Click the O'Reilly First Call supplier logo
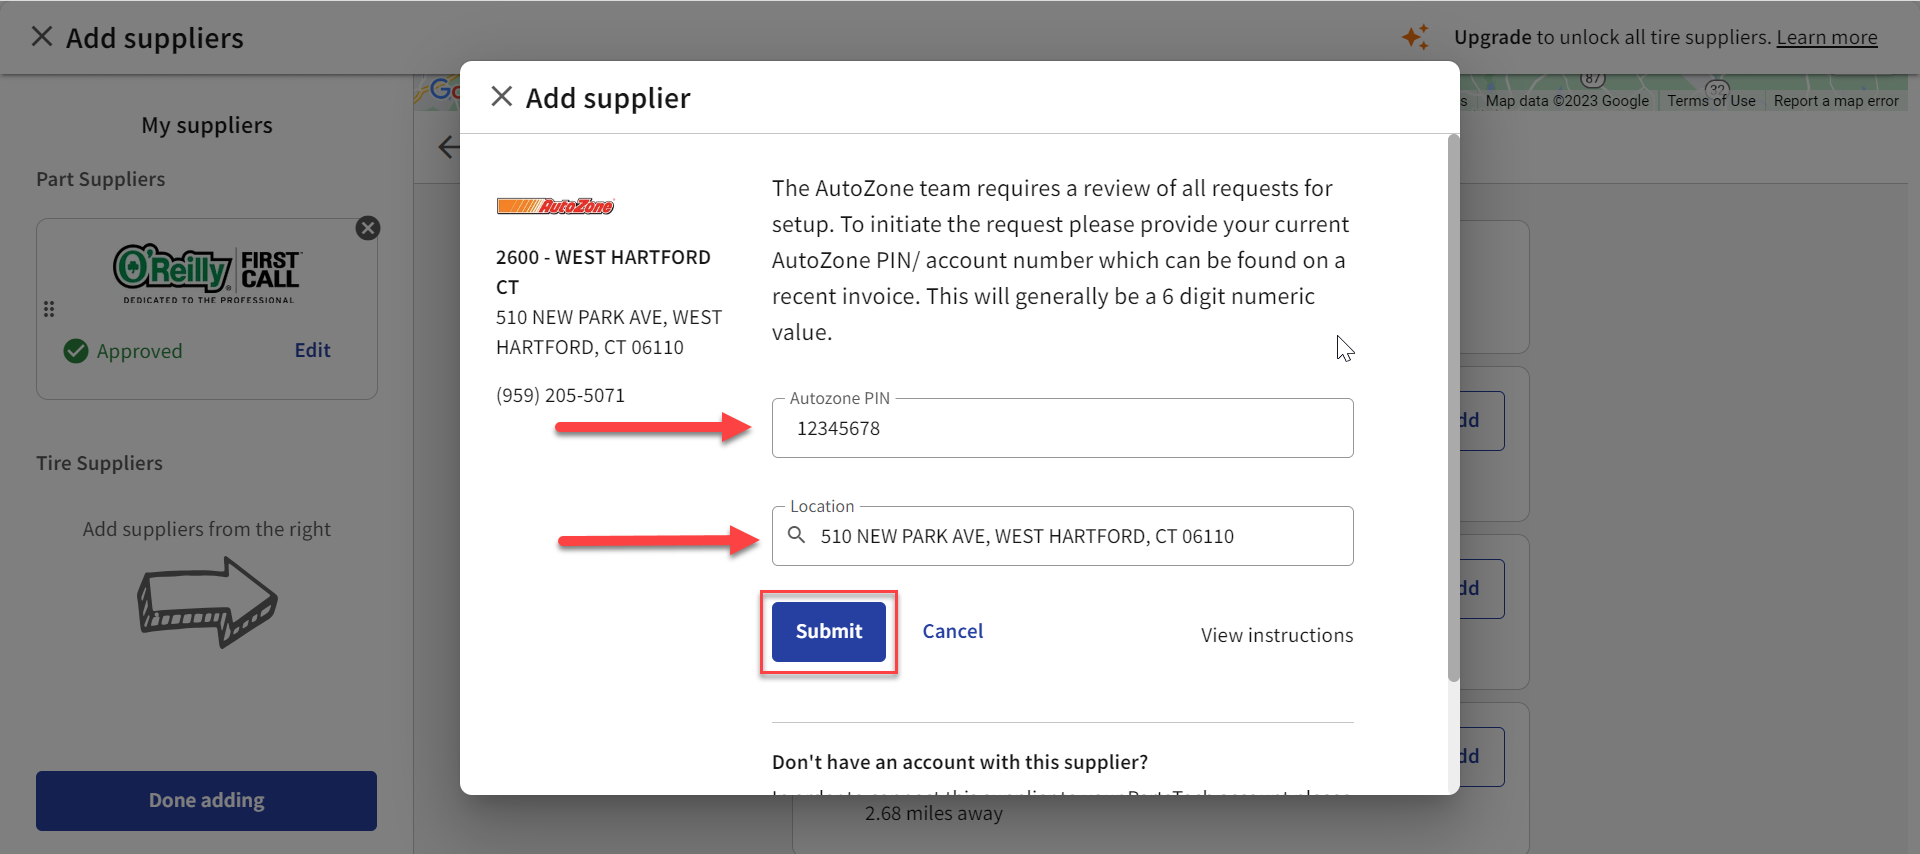 pyautogui.click(x=205, y=273)
